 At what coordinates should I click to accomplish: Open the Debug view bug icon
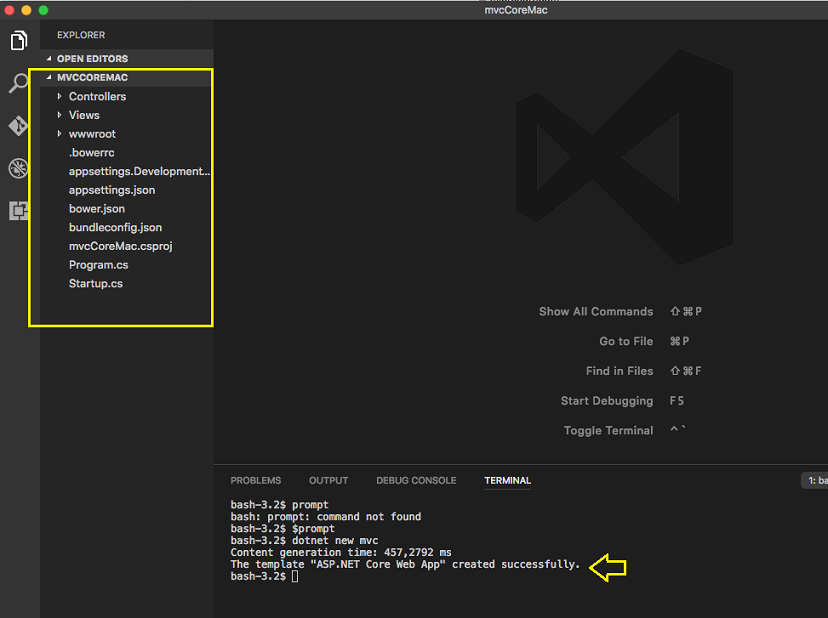19,168
